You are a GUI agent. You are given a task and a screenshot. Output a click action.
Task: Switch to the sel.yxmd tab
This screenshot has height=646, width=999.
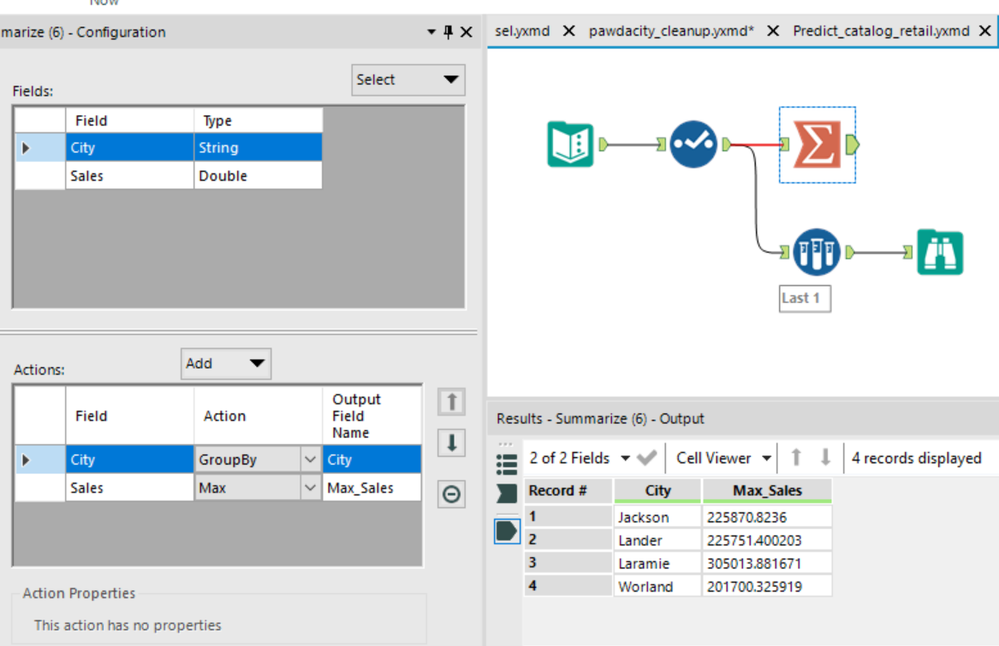522,31
